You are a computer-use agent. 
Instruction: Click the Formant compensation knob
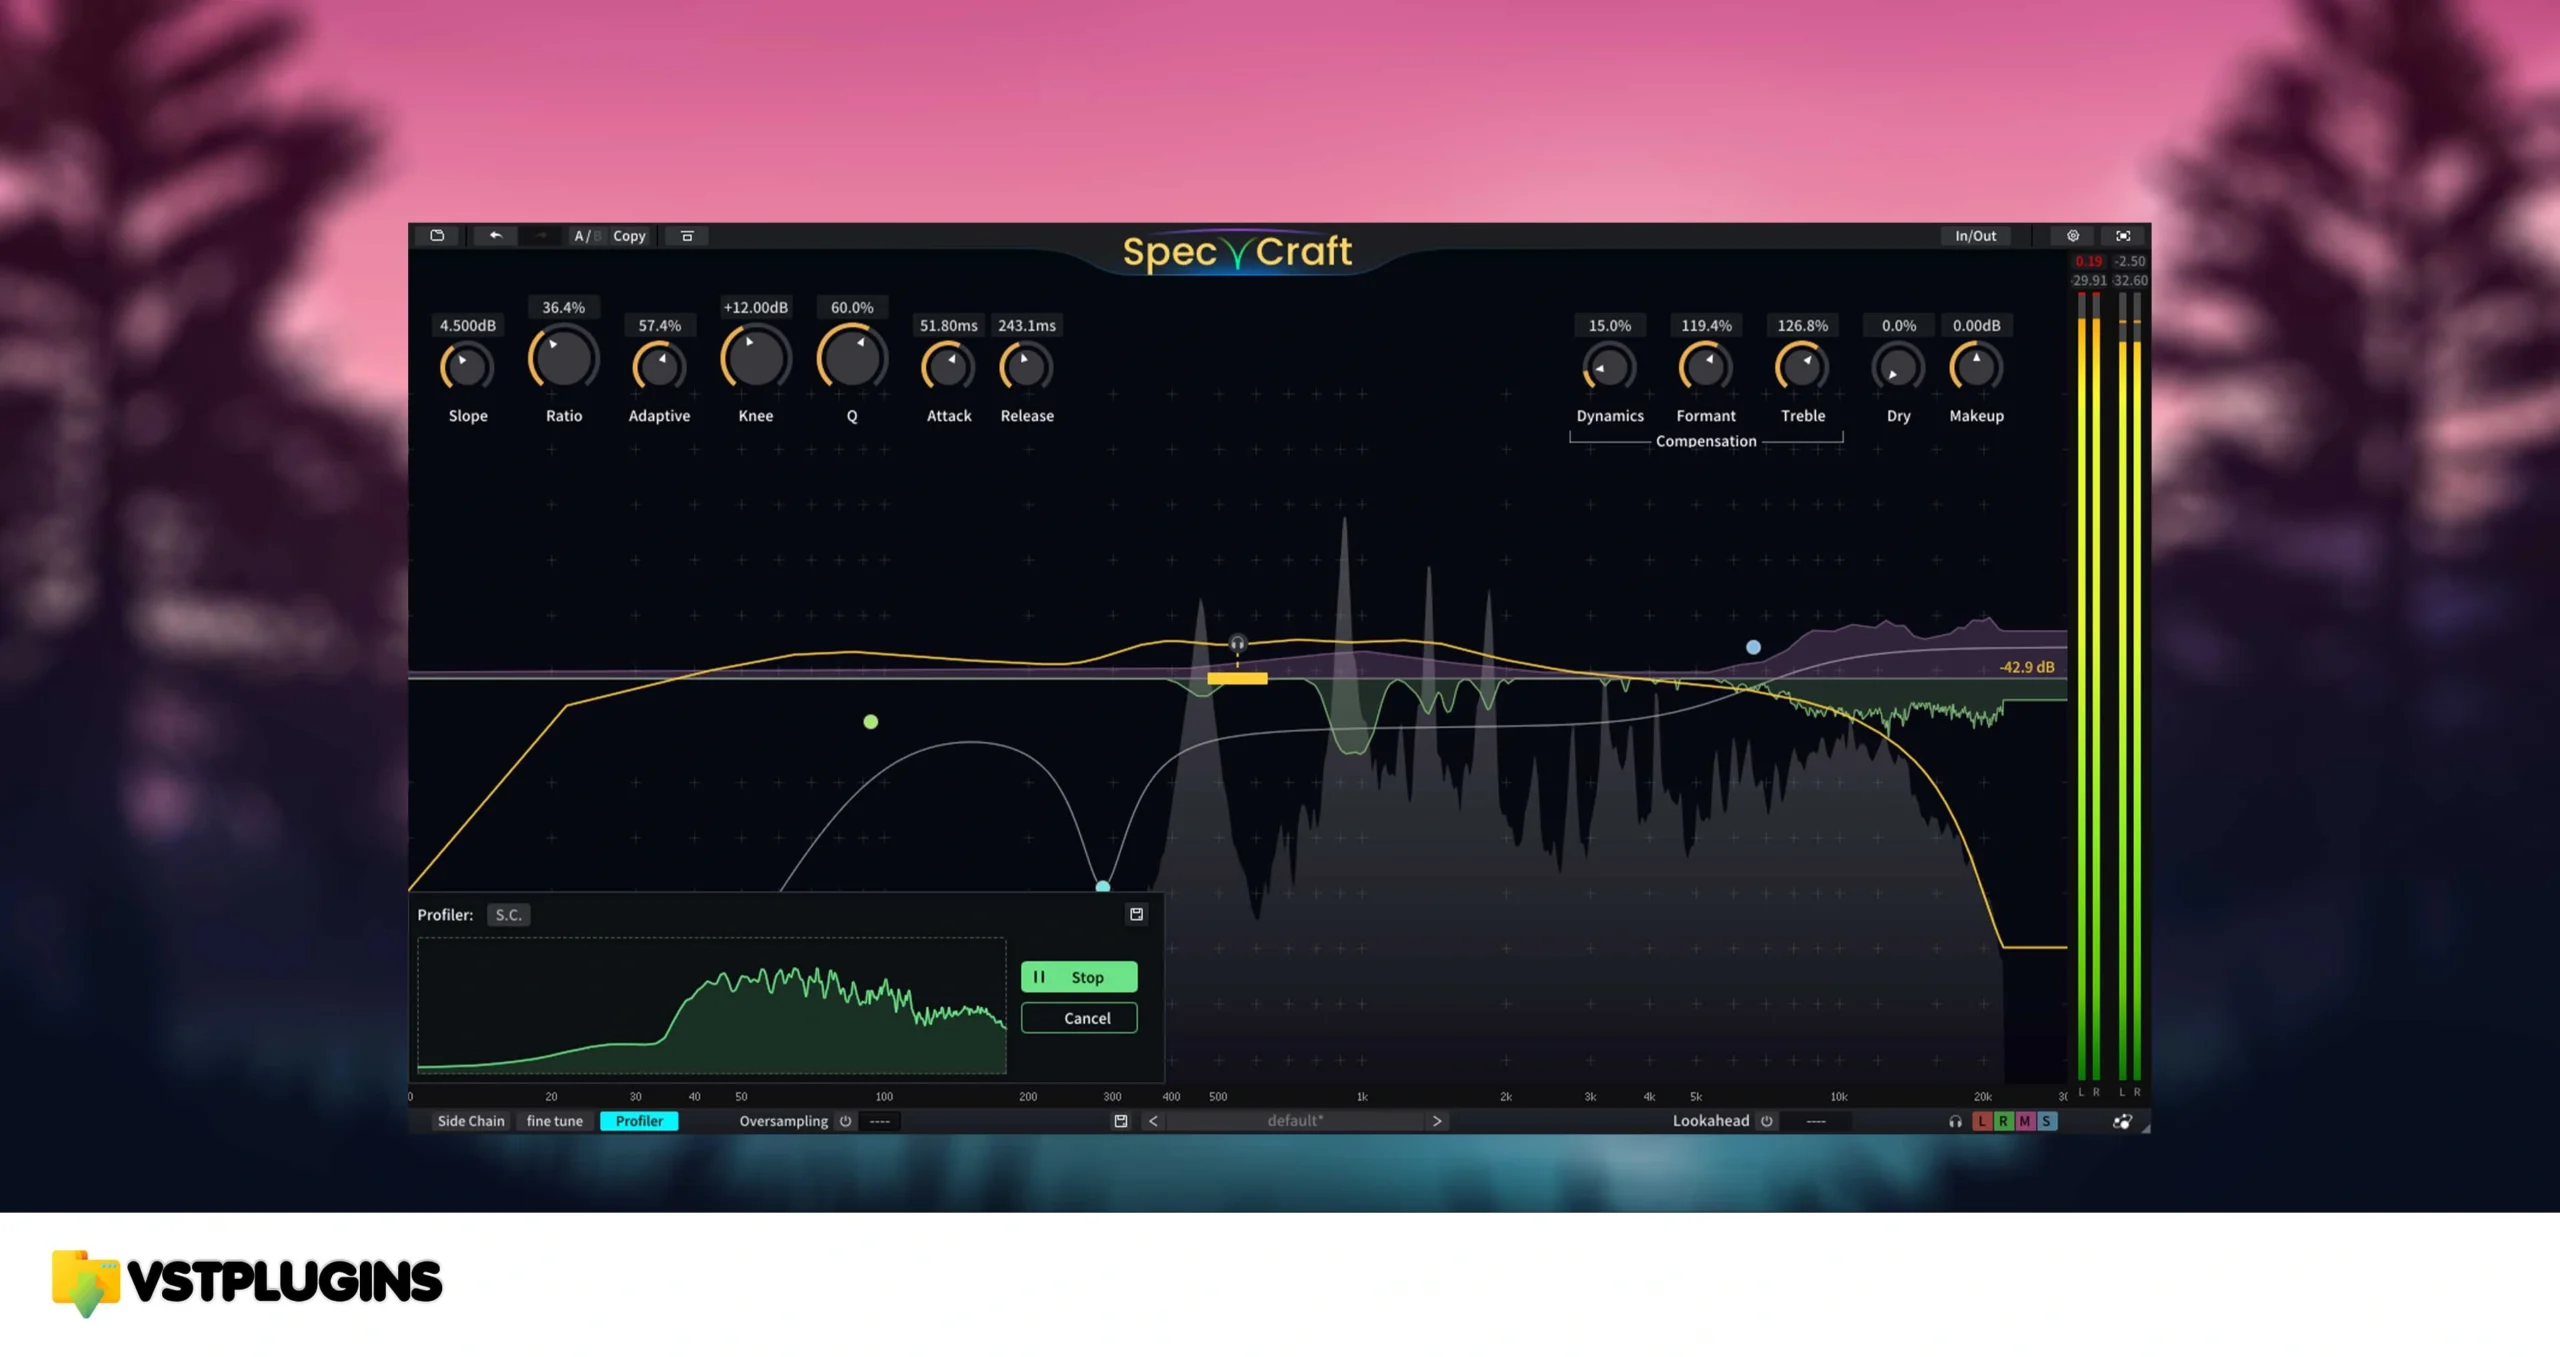pos(1705,367)
